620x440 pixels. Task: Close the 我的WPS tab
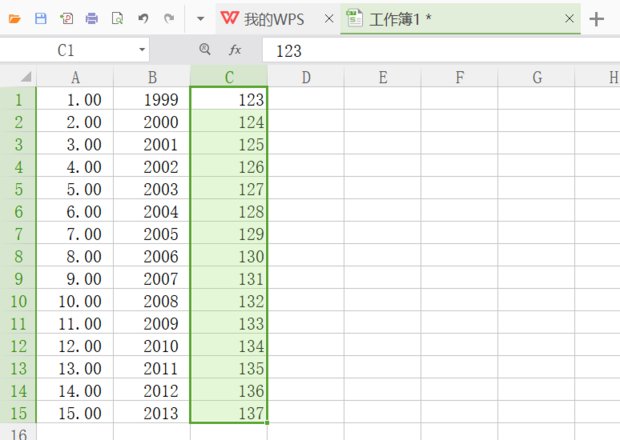pos(329,18)
